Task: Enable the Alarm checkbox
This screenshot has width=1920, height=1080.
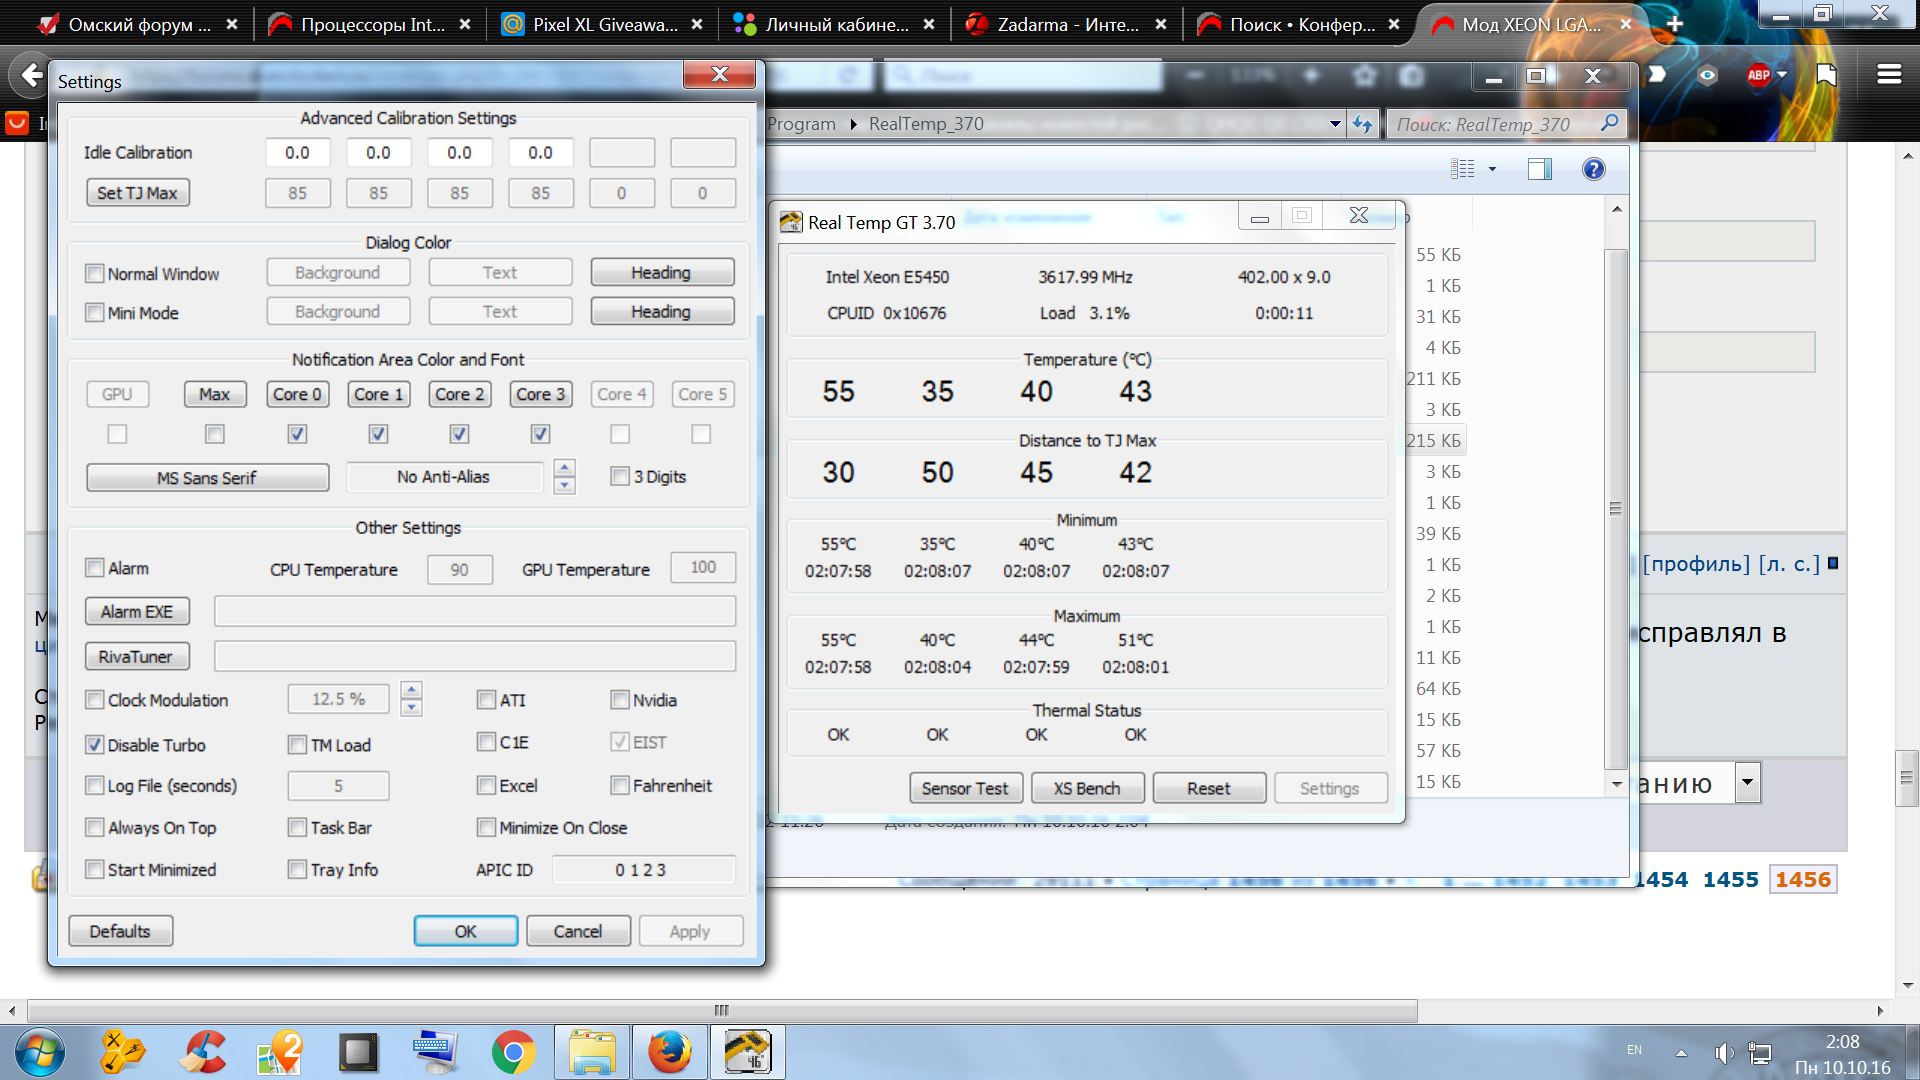Action: (95, 568)
